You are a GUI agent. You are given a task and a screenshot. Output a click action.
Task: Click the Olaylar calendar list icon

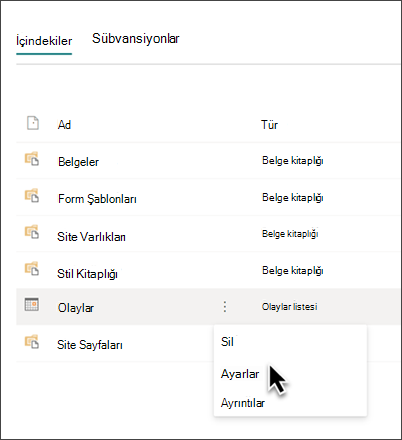(32, 304)
